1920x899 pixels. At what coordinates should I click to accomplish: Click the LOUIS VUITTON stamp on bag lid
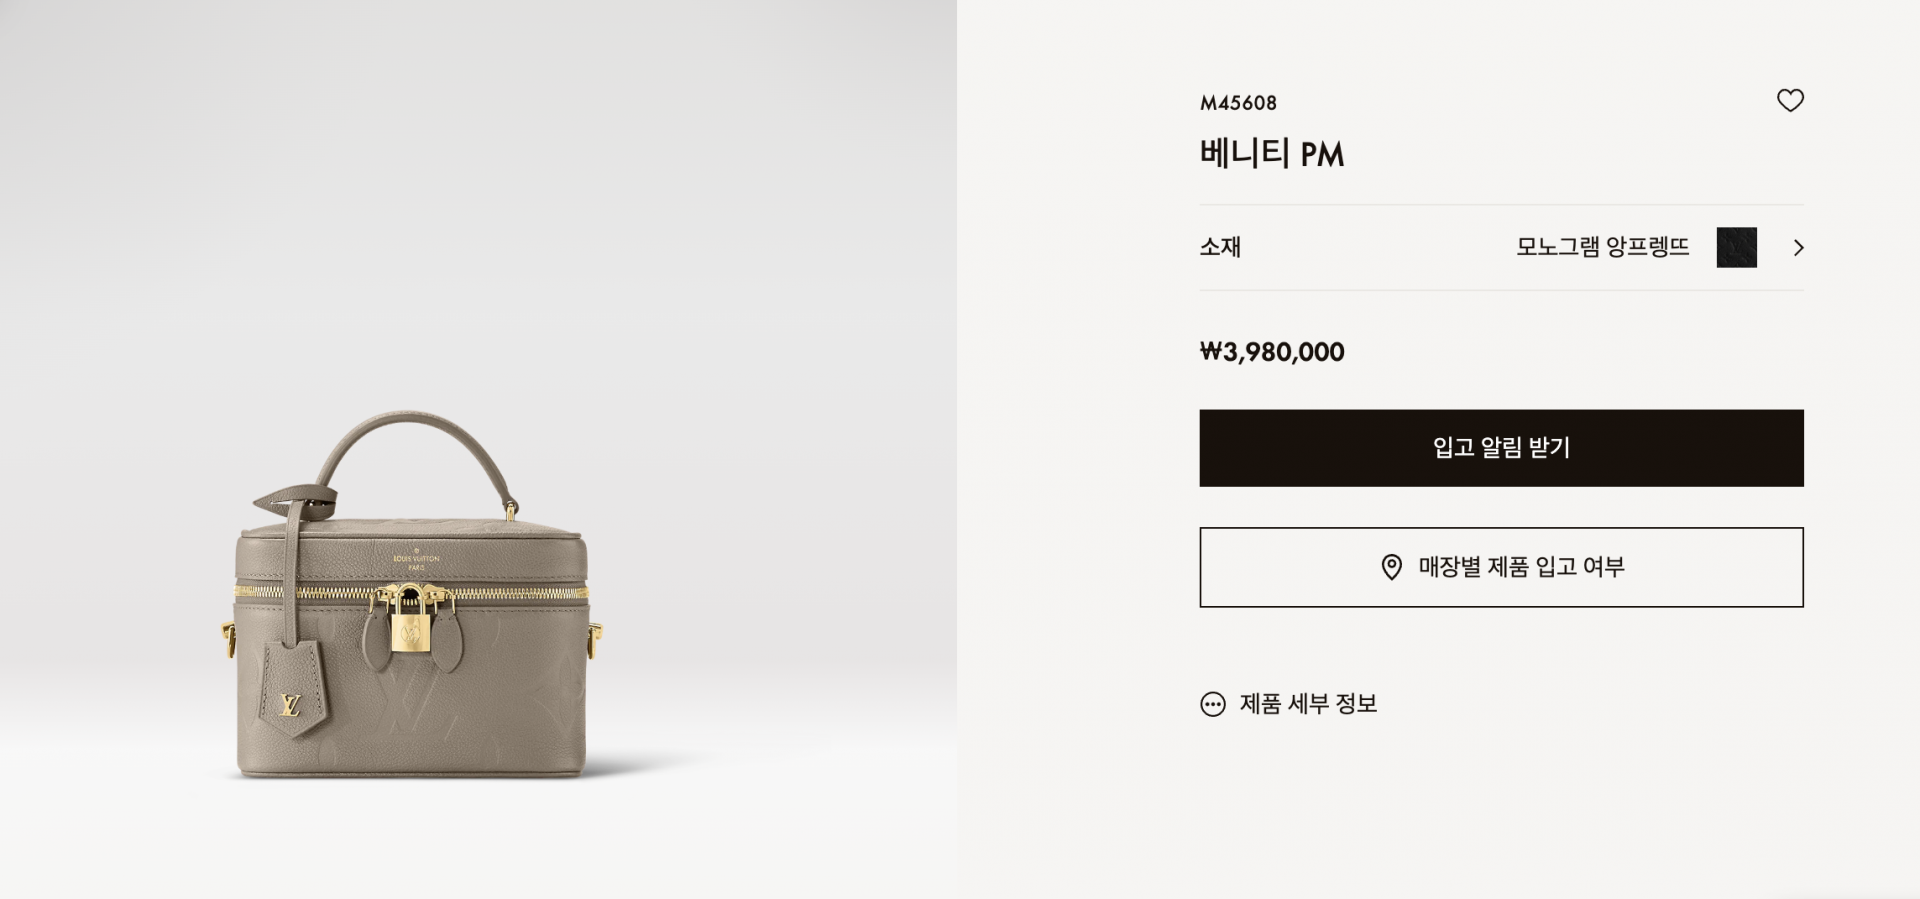tap(416, 560)
